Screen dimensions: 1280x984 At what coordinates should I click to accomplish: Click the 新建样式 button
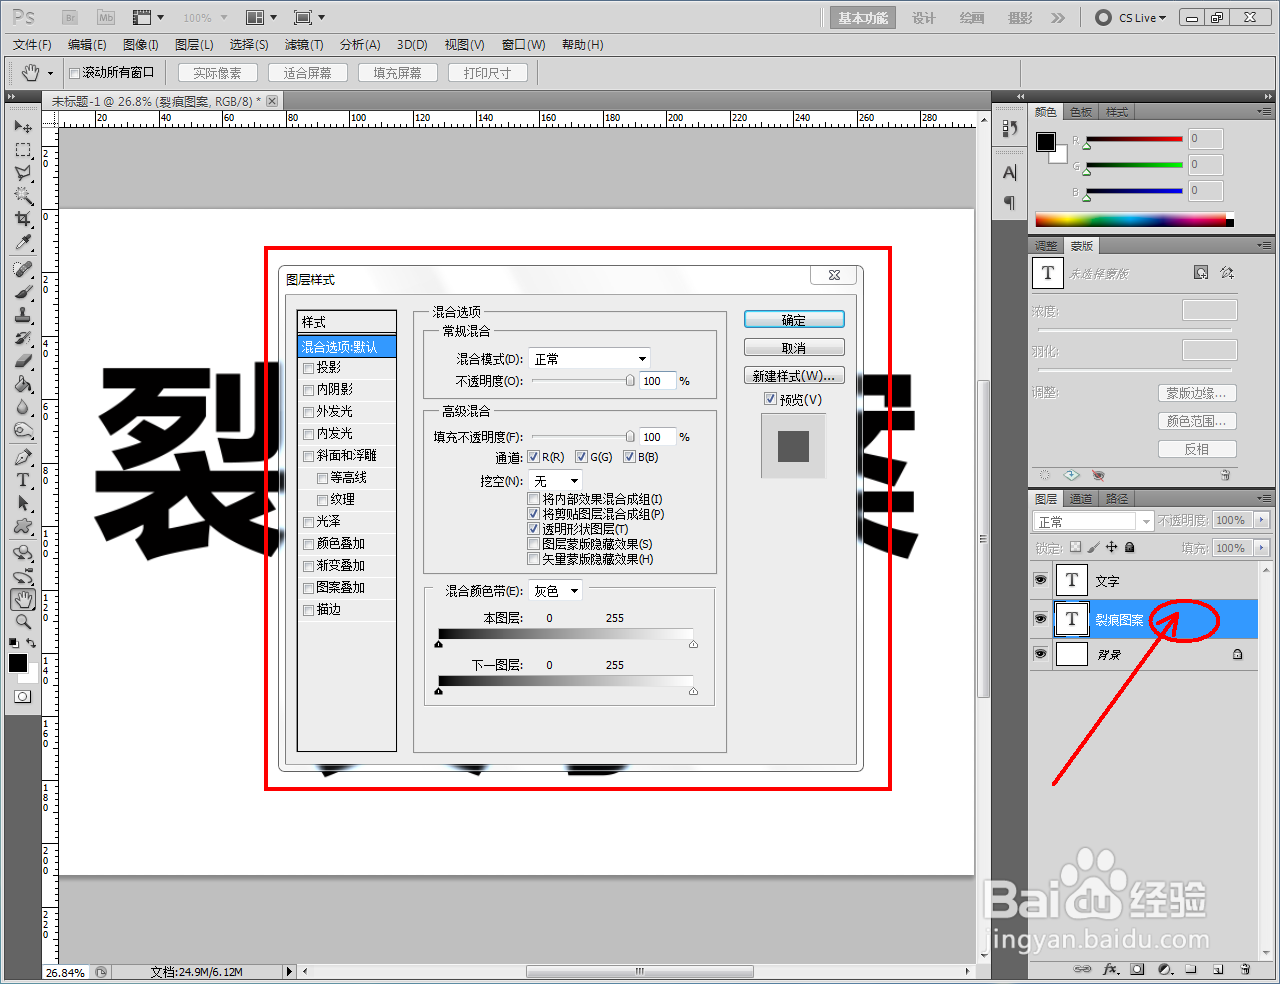click(x=793, y=375)
